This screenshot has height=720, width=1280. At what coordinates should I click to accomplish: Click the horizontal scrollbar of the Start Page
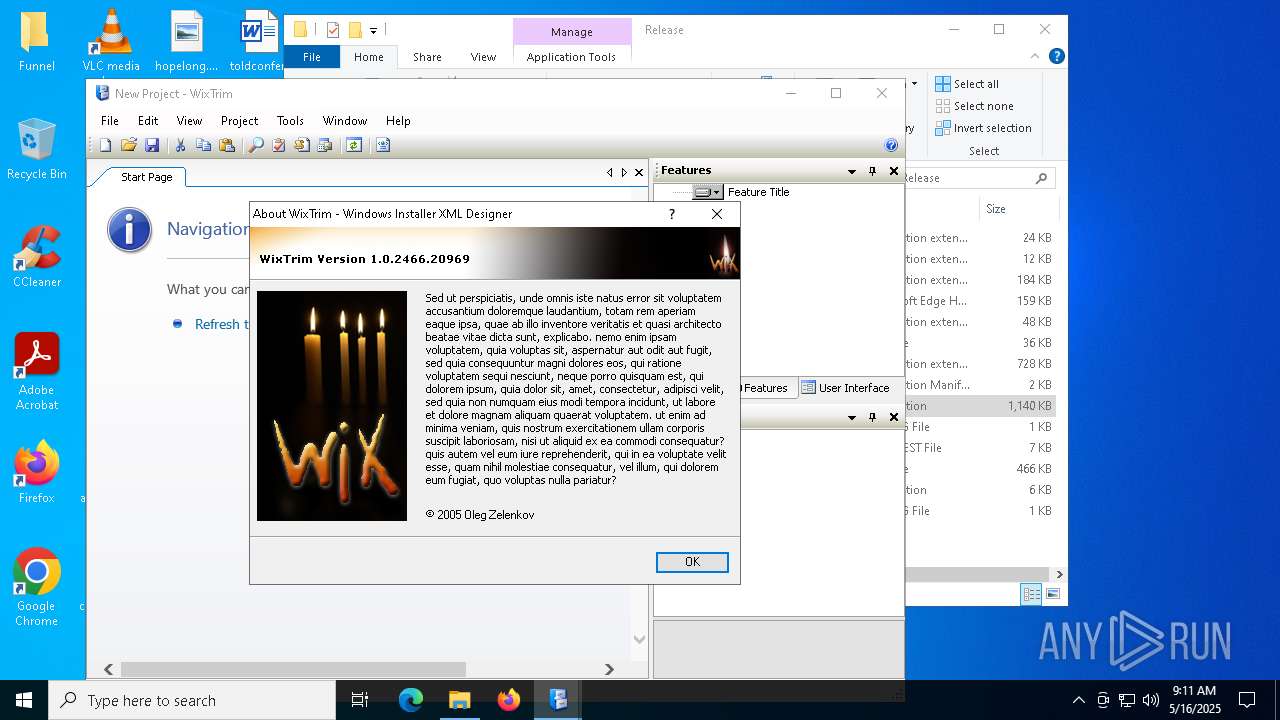coord(293,669)
